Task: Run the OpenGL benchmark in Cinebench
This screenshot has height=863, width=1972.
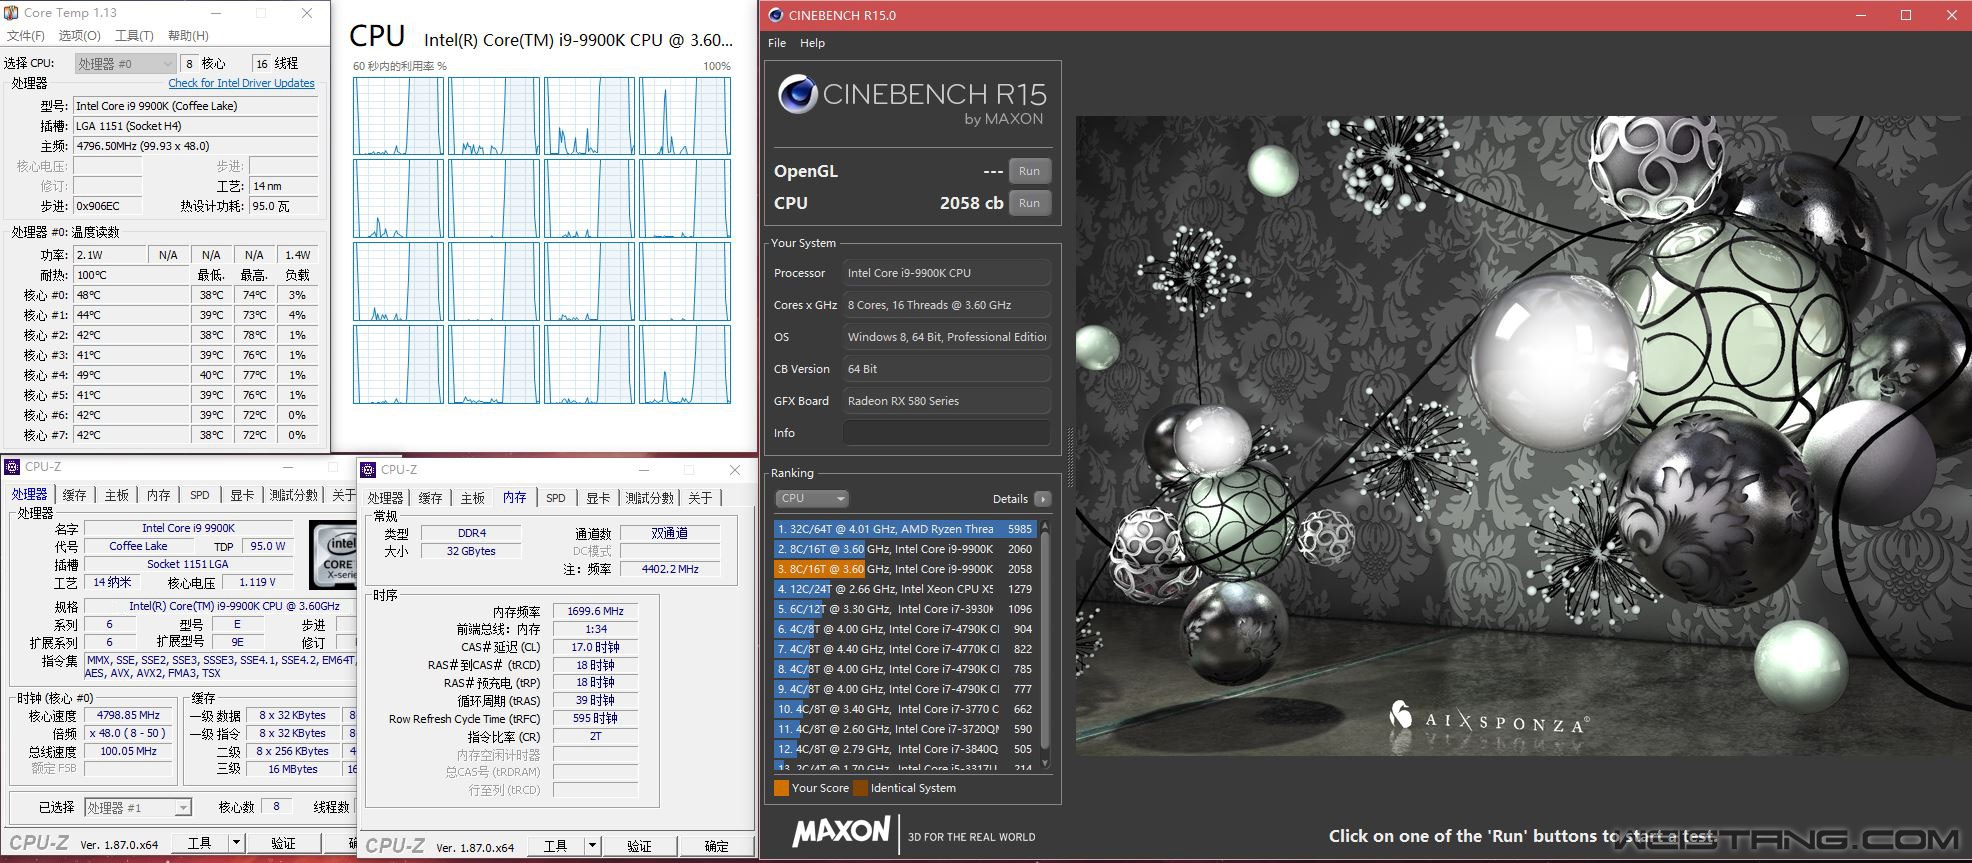Action: point(1029,171)
